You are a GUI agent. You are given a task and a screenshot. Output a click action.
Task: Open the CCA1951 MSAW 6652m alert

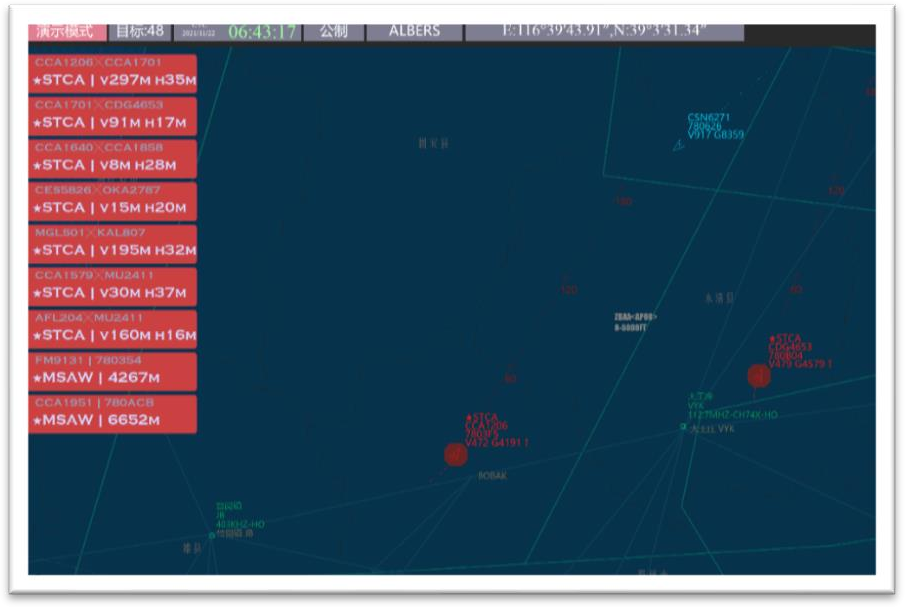pyautogui.click(x=113, y=414)
